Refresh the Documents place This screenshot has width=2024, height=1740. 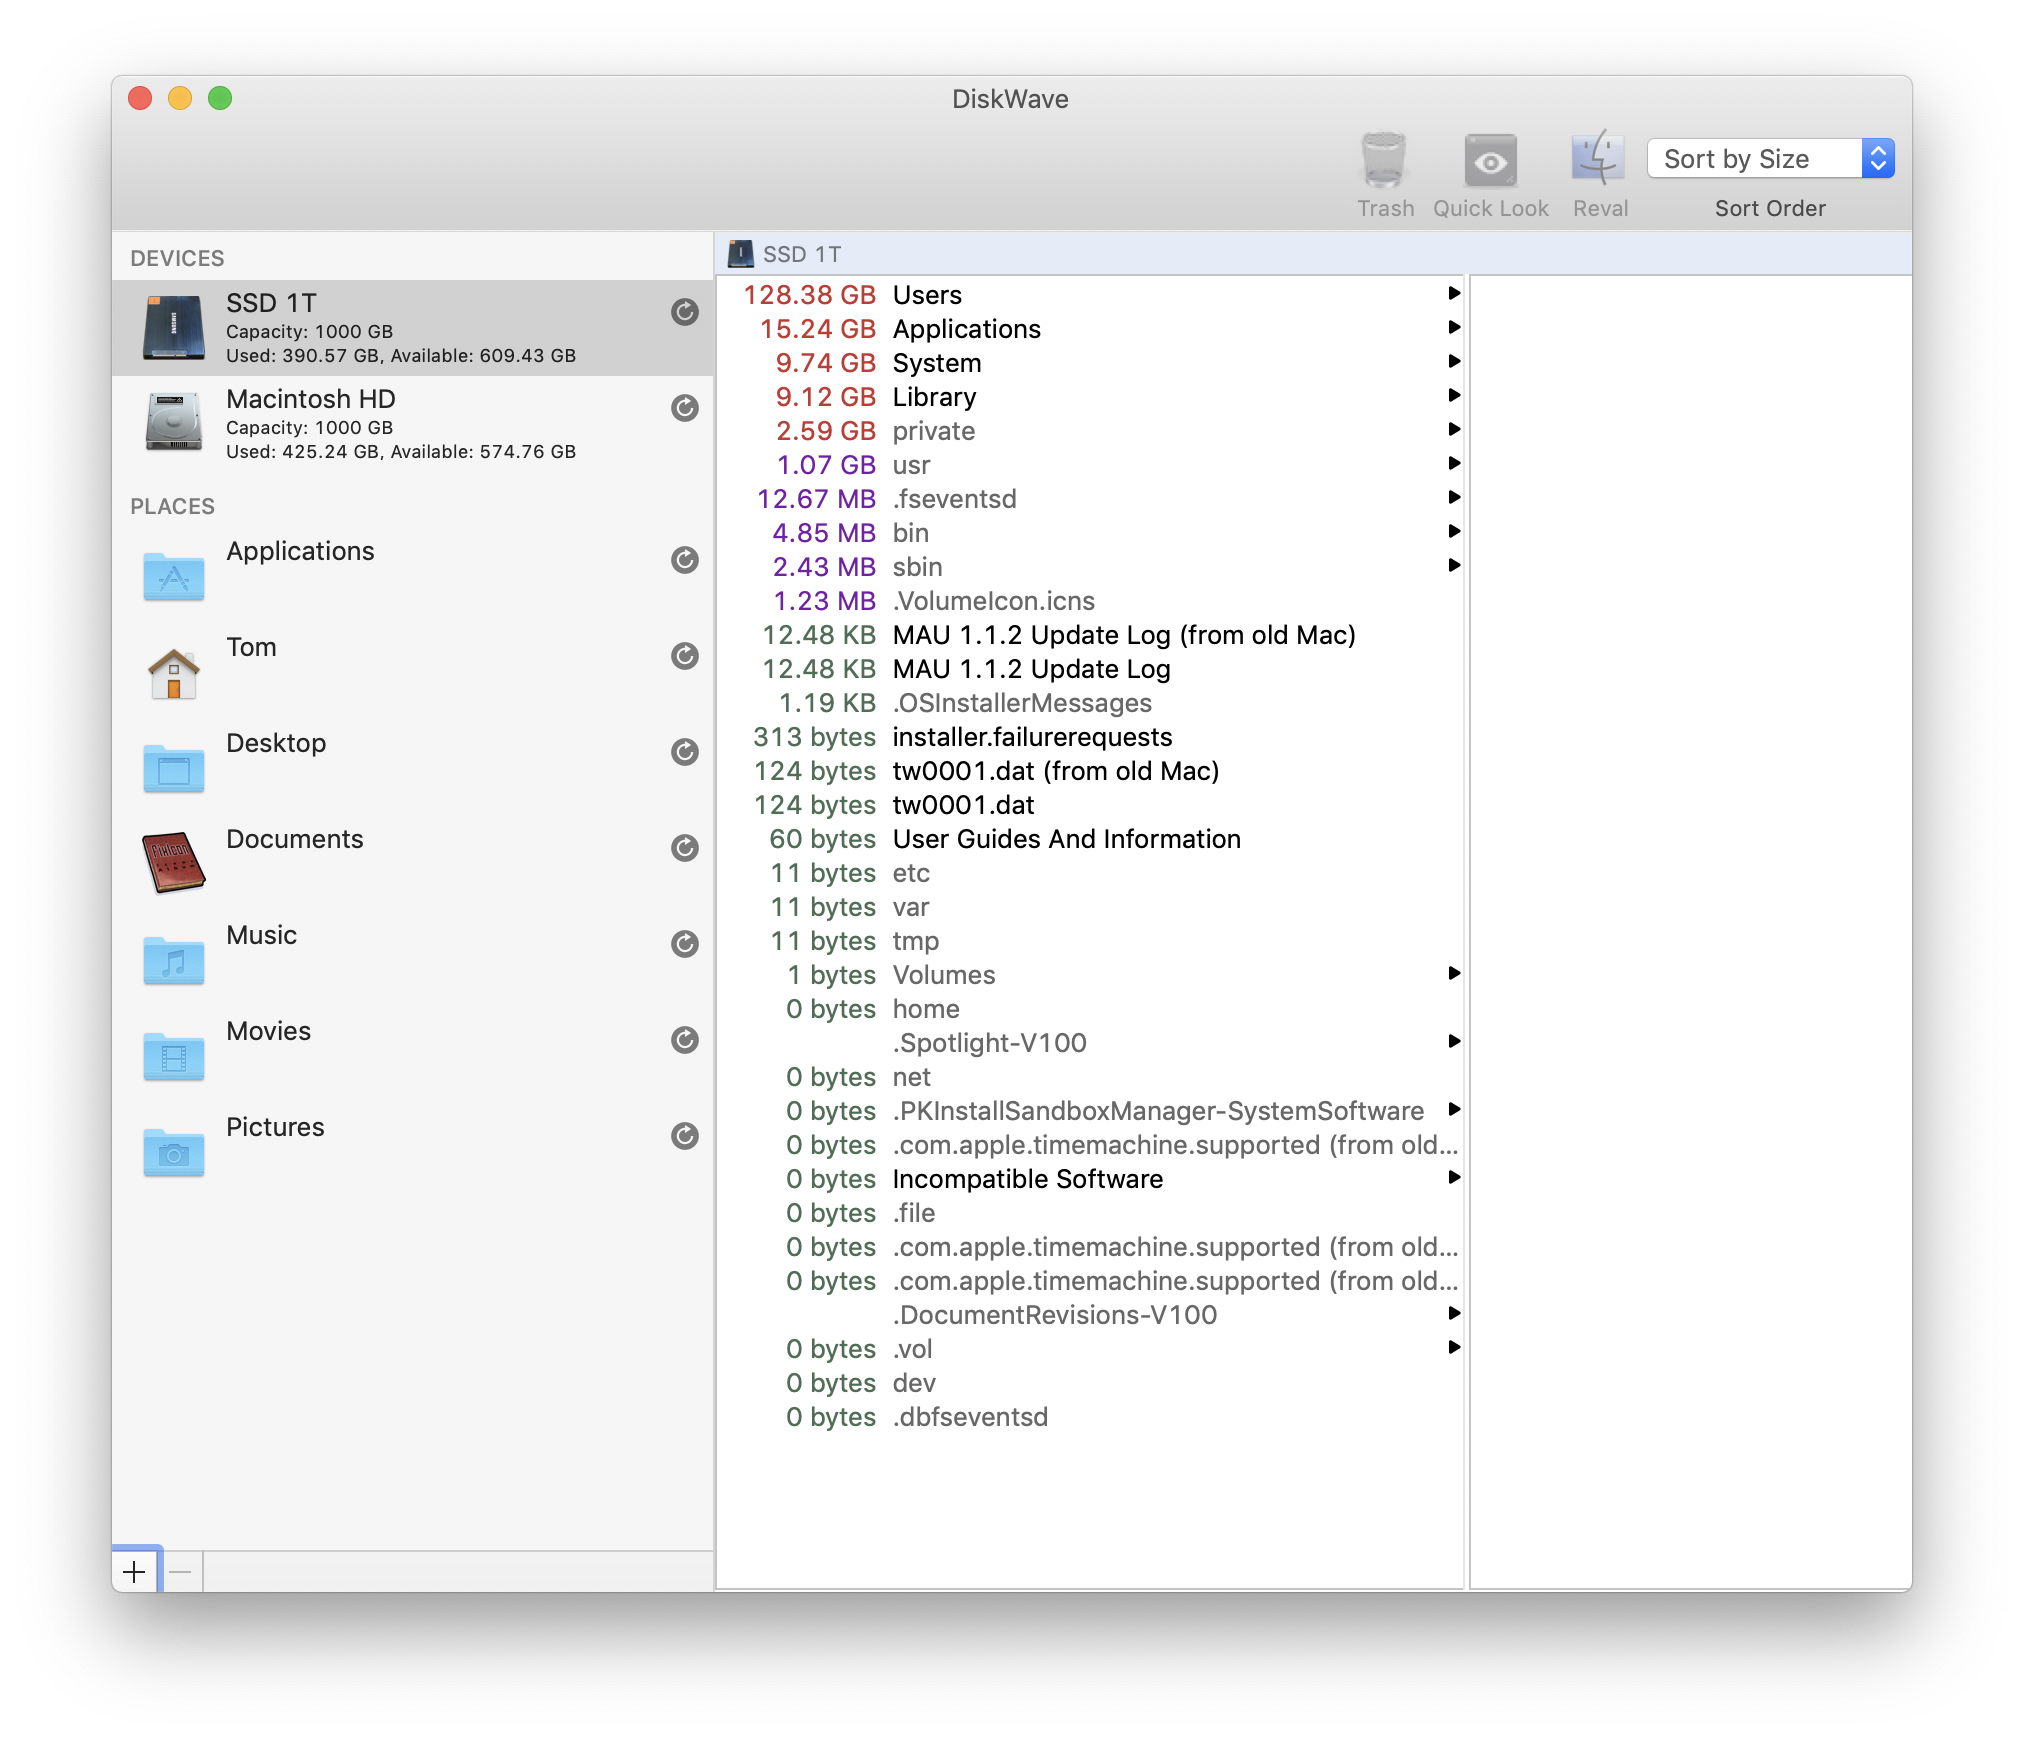tap(685, 848)
